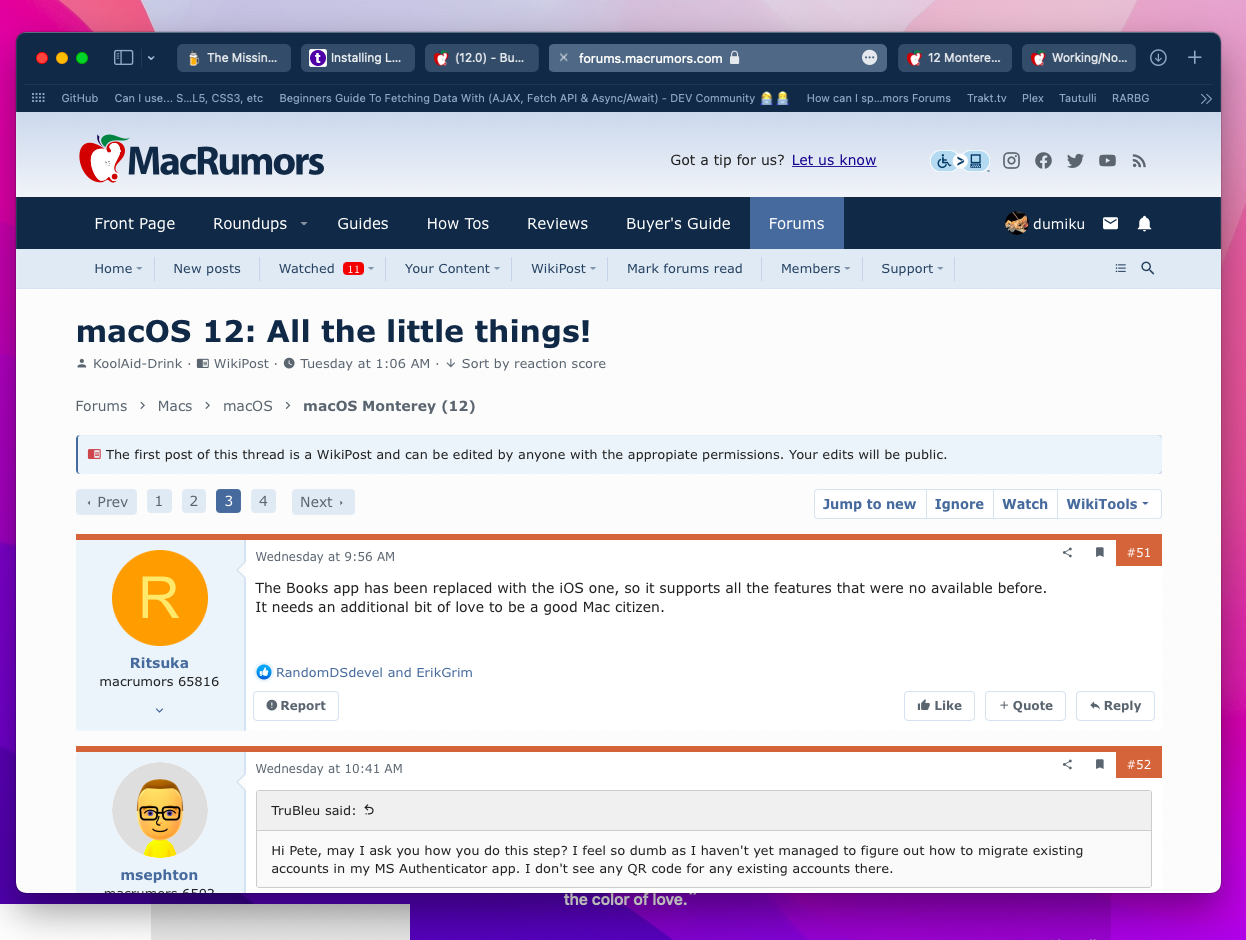
Task: Switch to Installing L... tab
Action: click(358, 58)
